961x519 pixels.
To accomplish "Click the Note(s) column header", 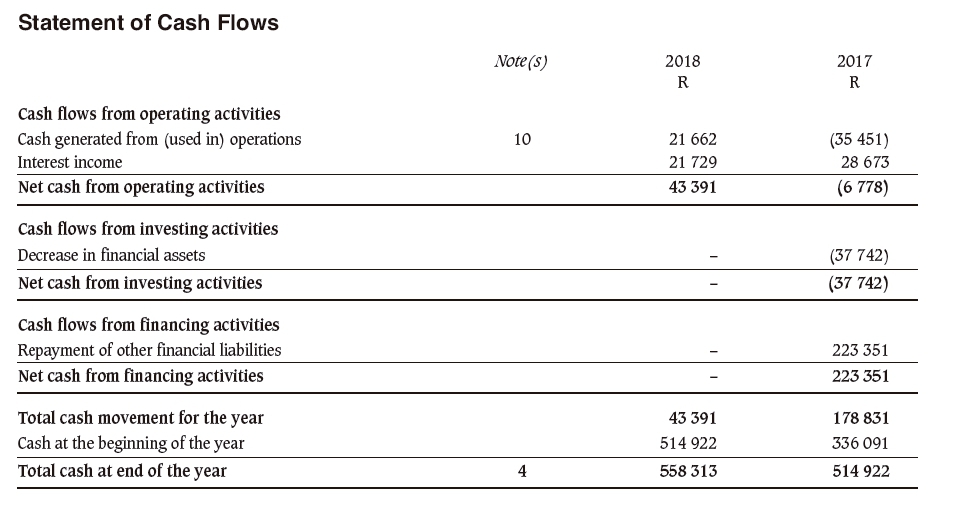I will (x=521, y=61).
